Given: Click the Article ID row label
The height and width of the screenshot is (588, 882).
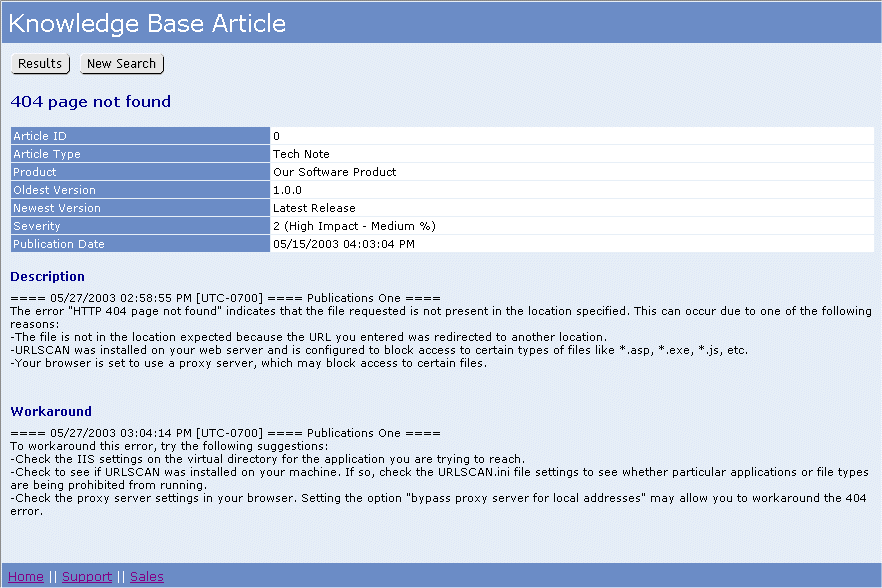Looking at the screenshot, I should (x=40, y=136).
